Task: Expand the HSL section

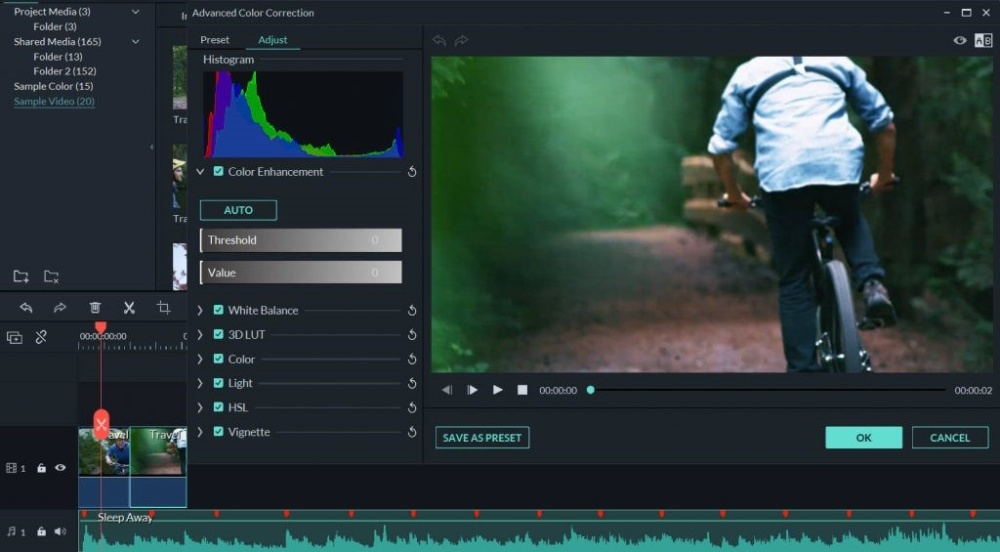Action: 200,407
